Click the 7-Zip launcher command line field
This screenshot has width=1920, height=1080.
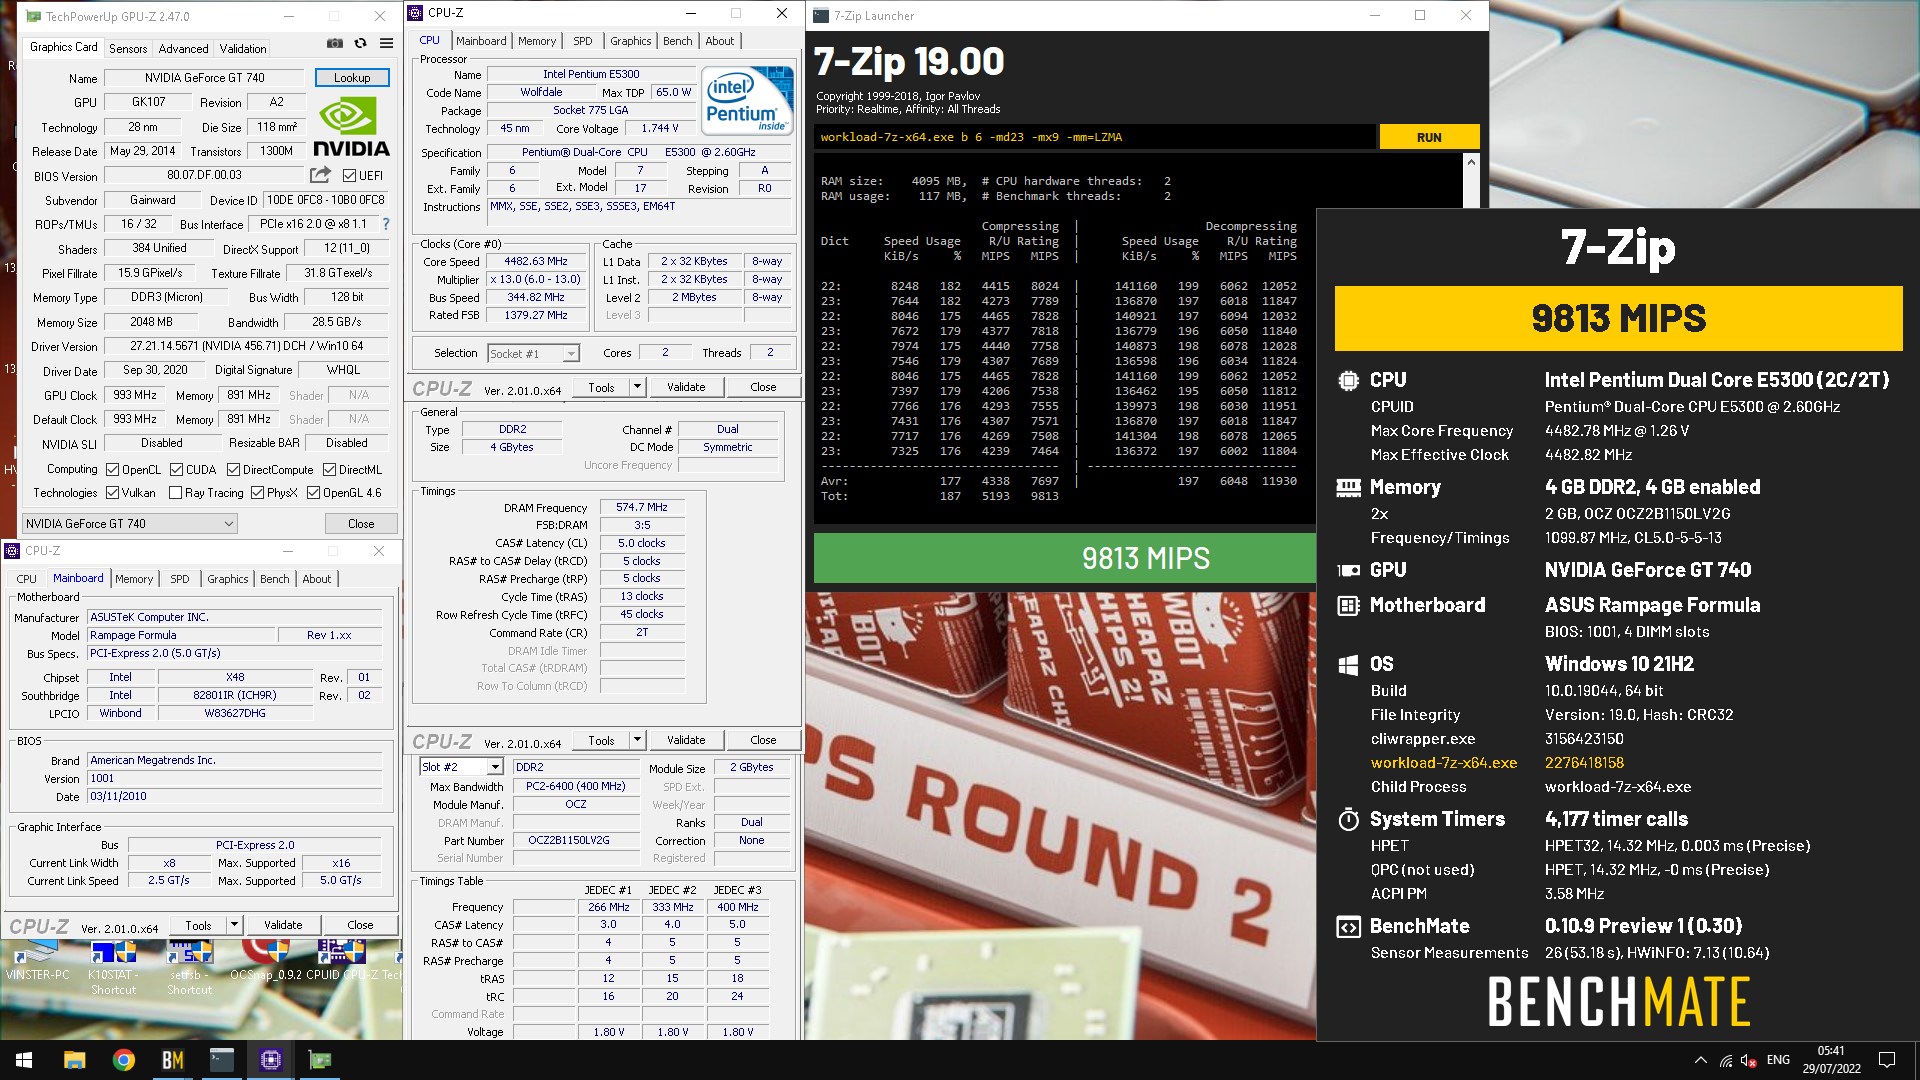pyautogui.click(x=1095, y=137)
